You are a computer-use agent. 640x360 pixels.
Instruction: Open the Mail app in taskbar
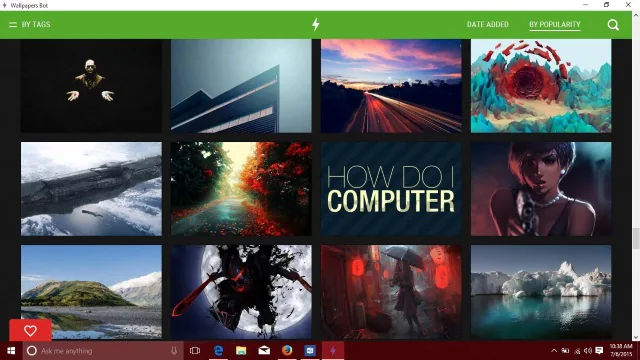coord(264,351)
